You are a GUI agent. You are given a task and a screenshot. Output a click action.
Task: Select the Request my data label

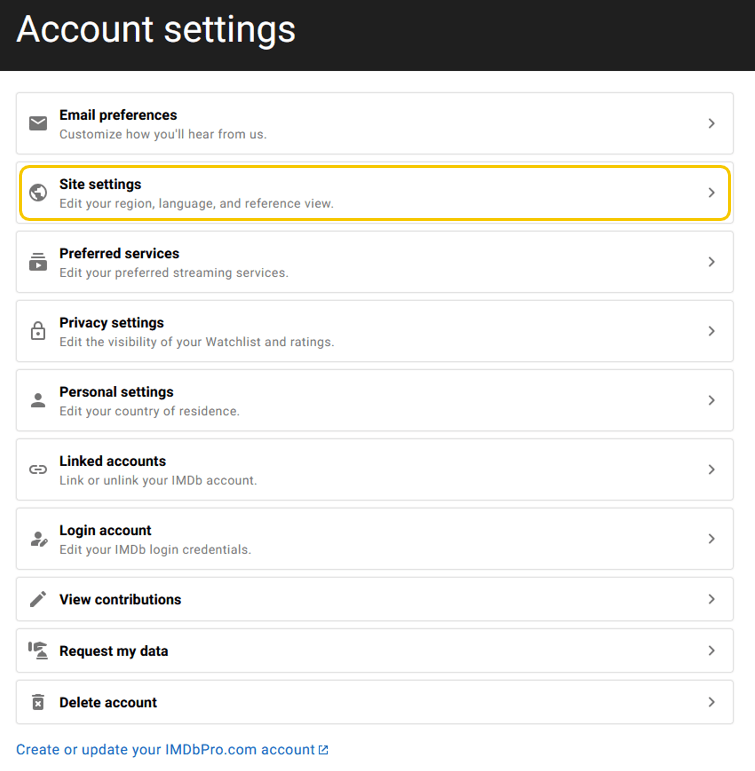[114, 651]
